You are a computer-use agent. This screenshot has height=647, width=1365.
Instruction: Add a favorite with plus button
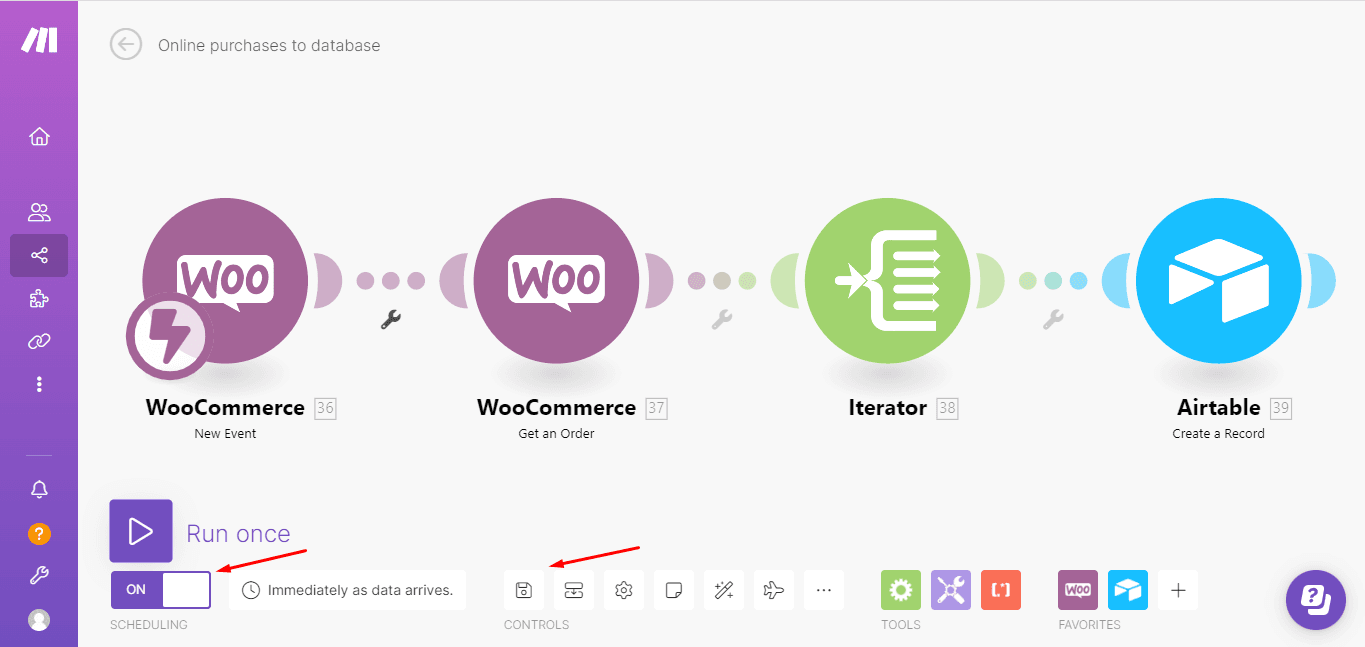pos(1178,590)
